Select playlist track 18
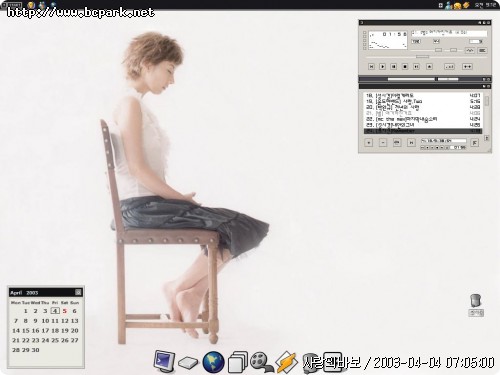The height and width of the screenshot is (375, 500). 423,95
